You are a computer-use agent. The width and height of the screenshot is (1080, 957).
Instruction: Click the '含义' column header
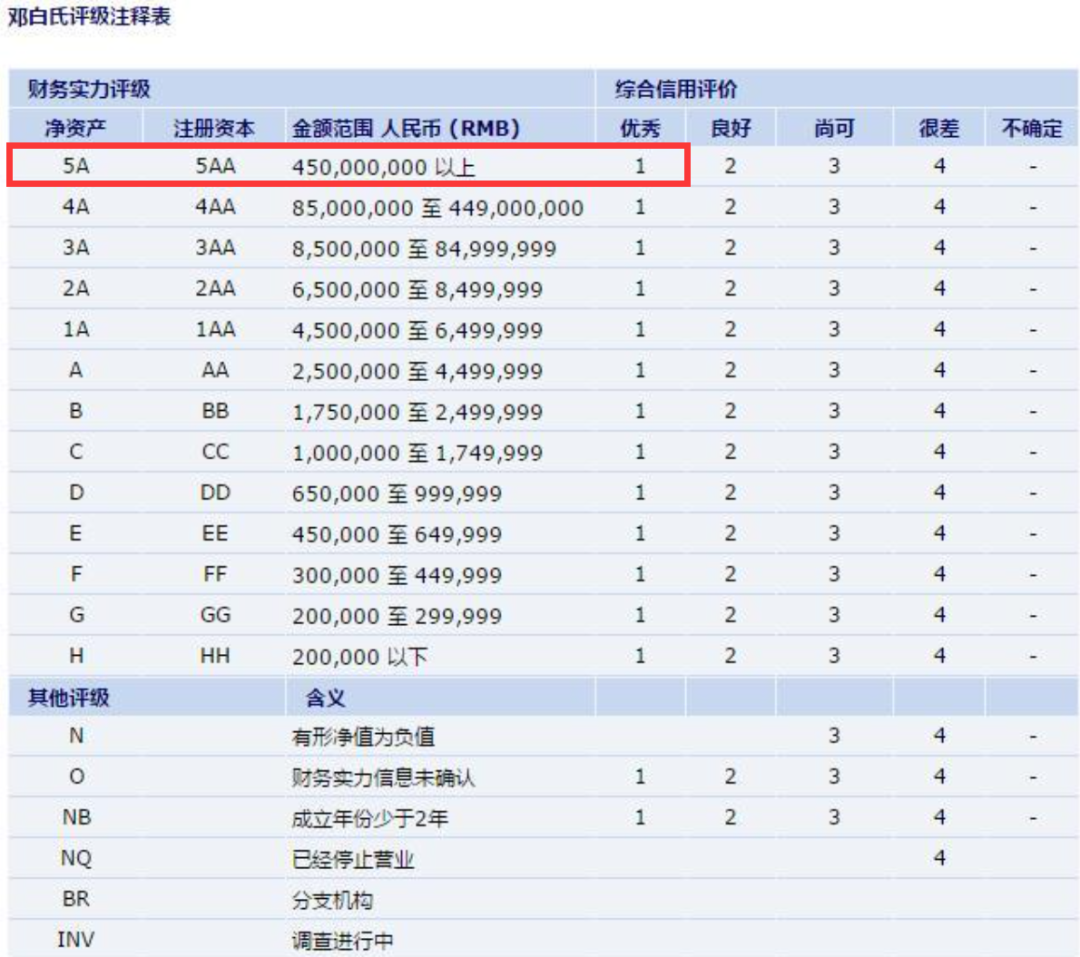[x=325, y=697]
